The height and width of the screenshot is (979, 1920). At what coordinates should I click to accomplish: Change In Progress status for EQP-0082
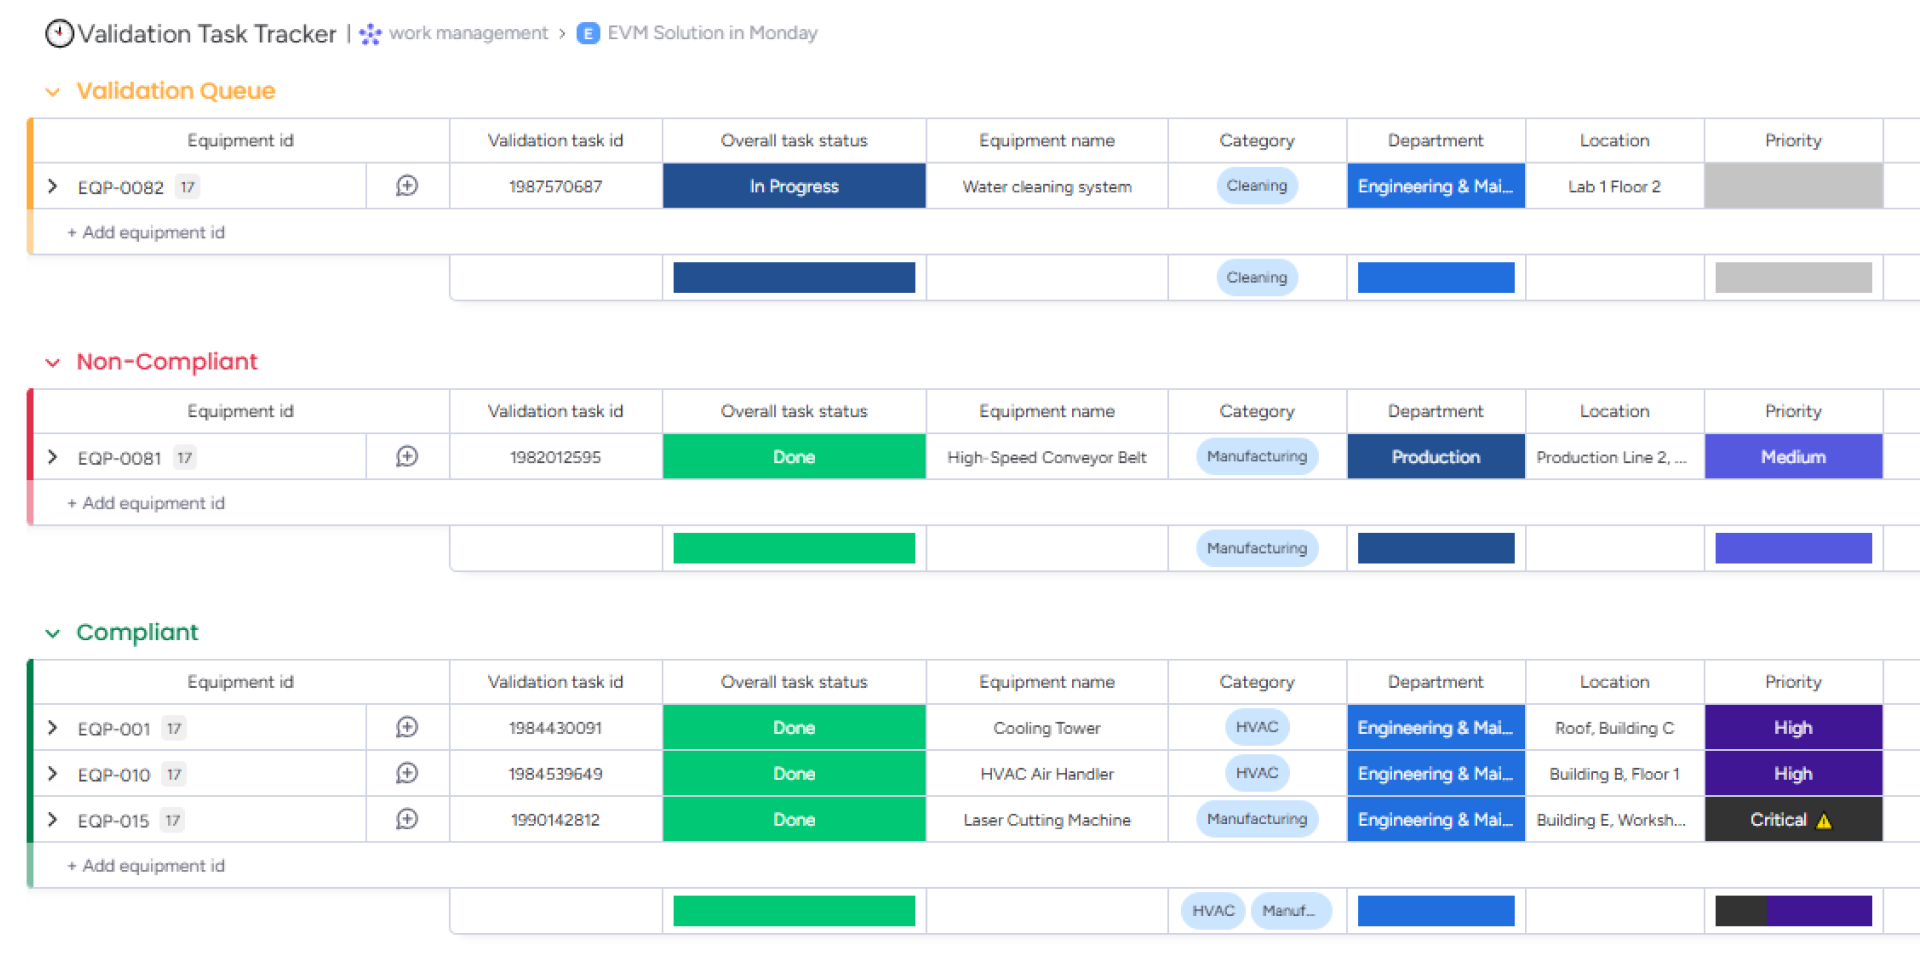point(794,186)
